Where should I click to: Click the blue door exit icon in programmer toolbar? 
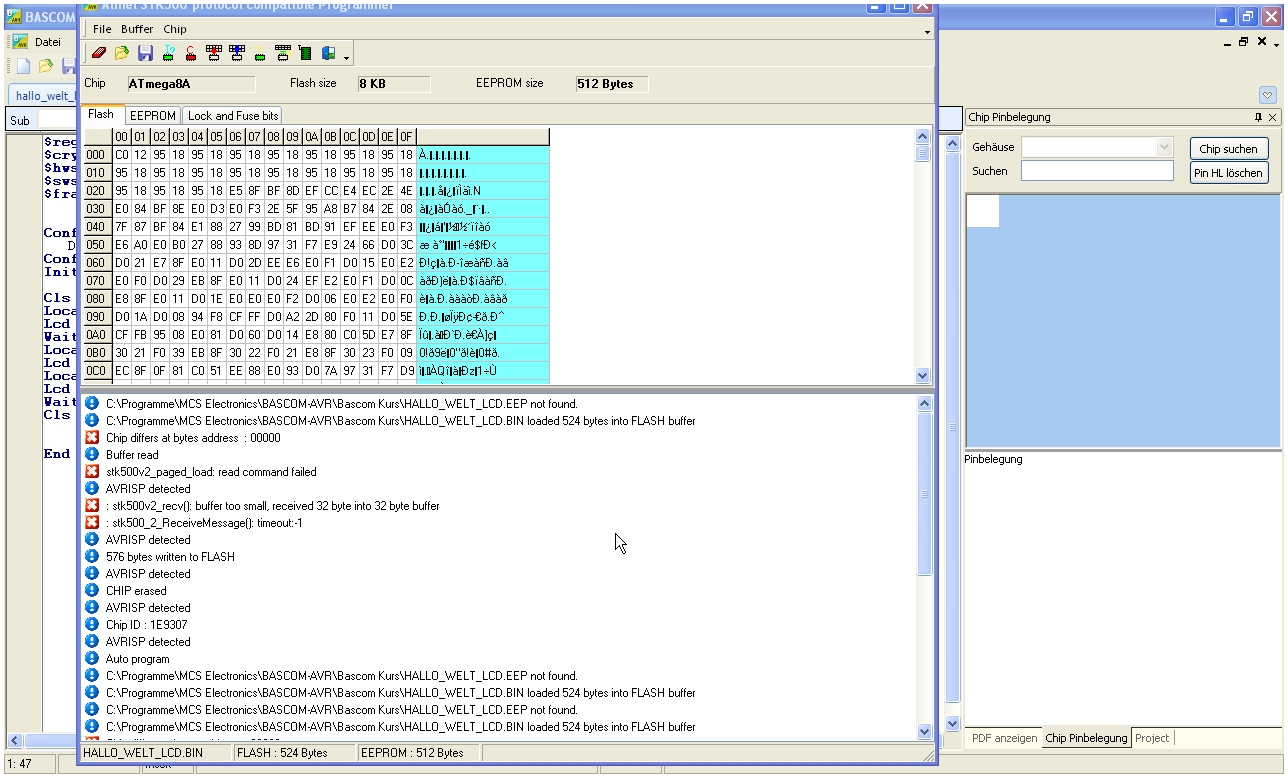[328, 53]
